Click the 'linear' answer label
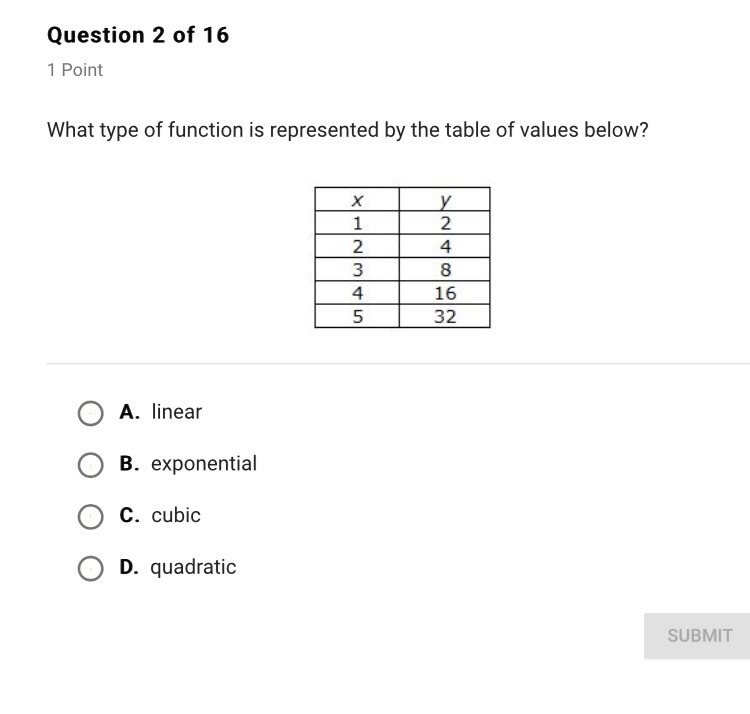750x714 pixels. [176, 412]
